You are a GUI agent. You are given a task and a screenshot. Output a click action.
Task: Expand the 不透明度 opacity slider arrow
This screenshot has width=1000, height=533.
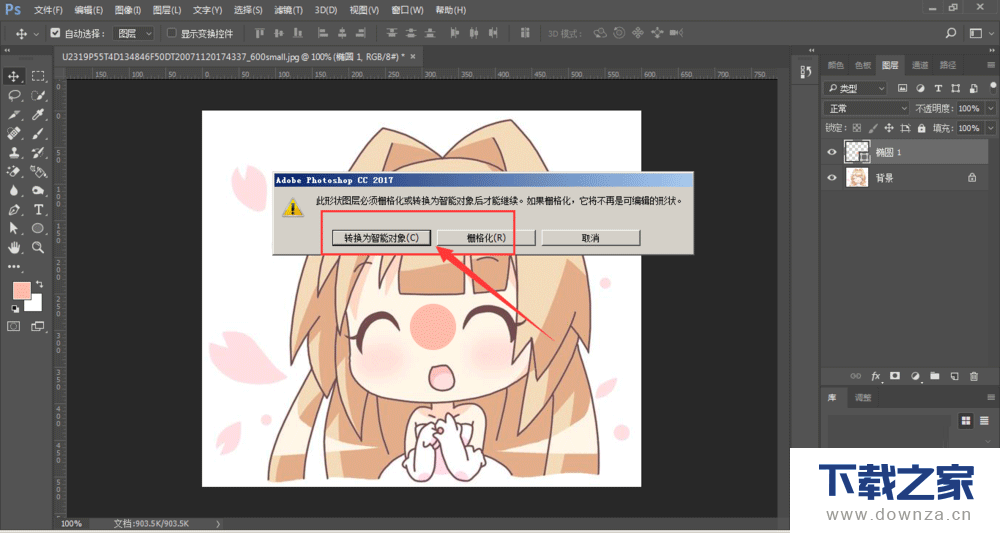click(990, 108)
